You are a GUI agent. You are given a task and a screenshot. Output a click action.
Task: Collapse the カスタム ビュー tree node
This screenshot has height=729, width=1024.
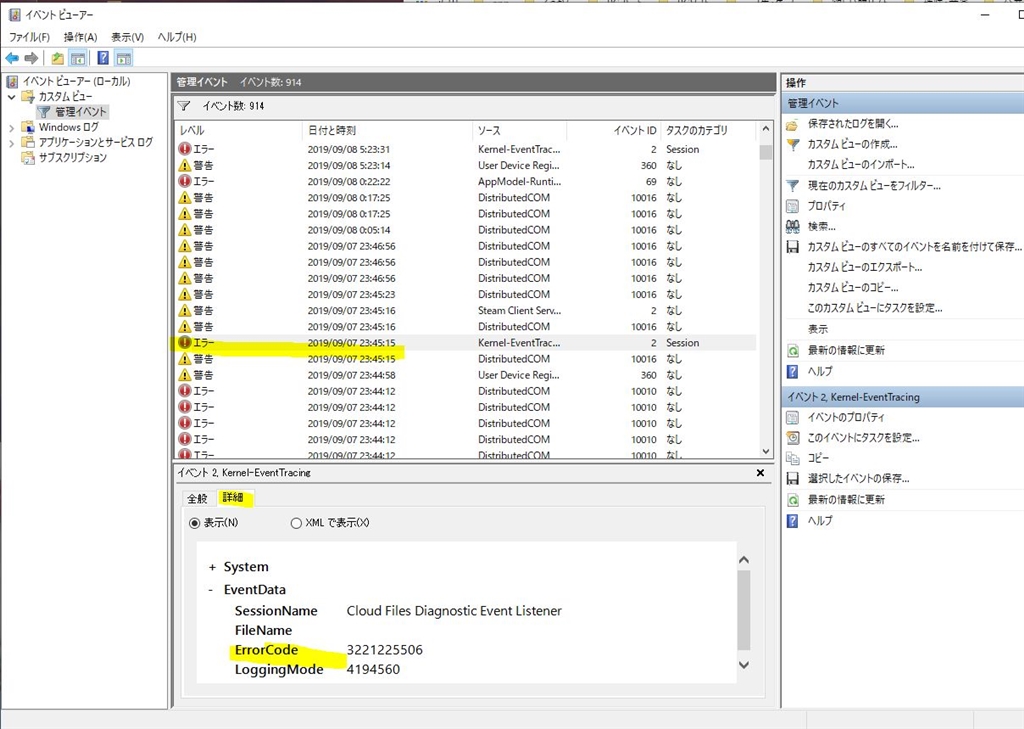11,97
